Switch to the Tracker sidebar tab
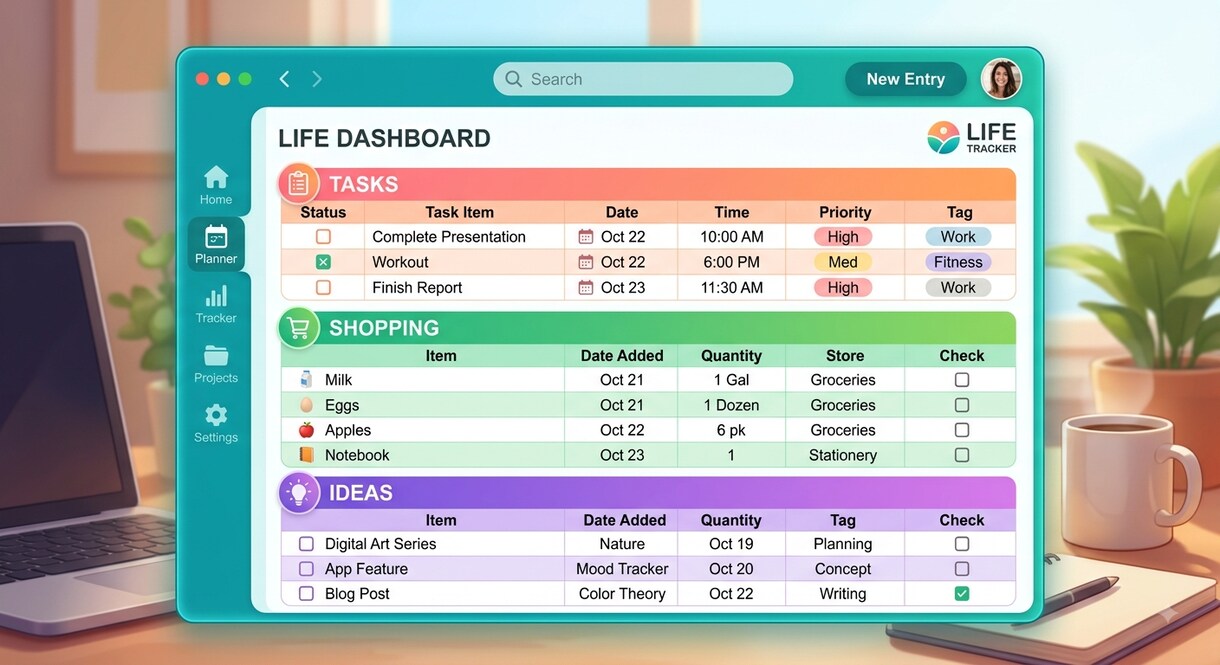 216,304
